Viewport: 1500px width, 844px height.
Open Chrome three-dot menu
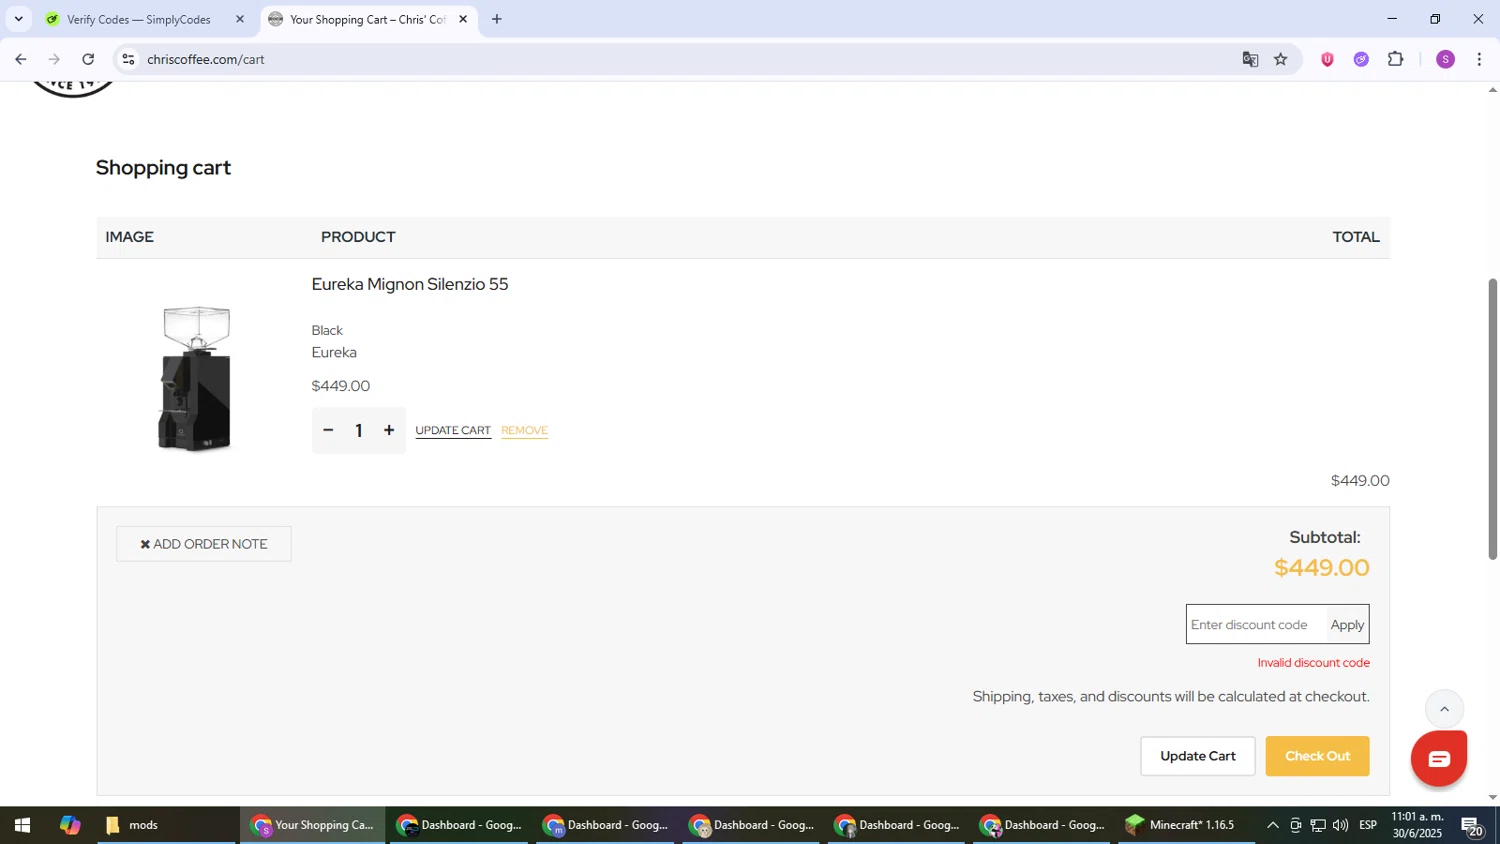tap(1480, 59)
